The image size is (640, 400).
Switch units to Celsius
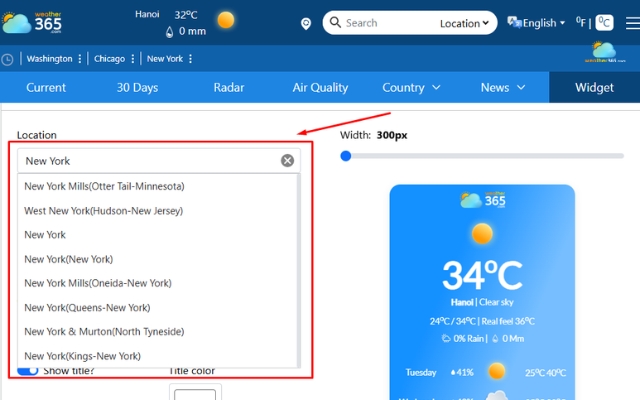point(605,22)
